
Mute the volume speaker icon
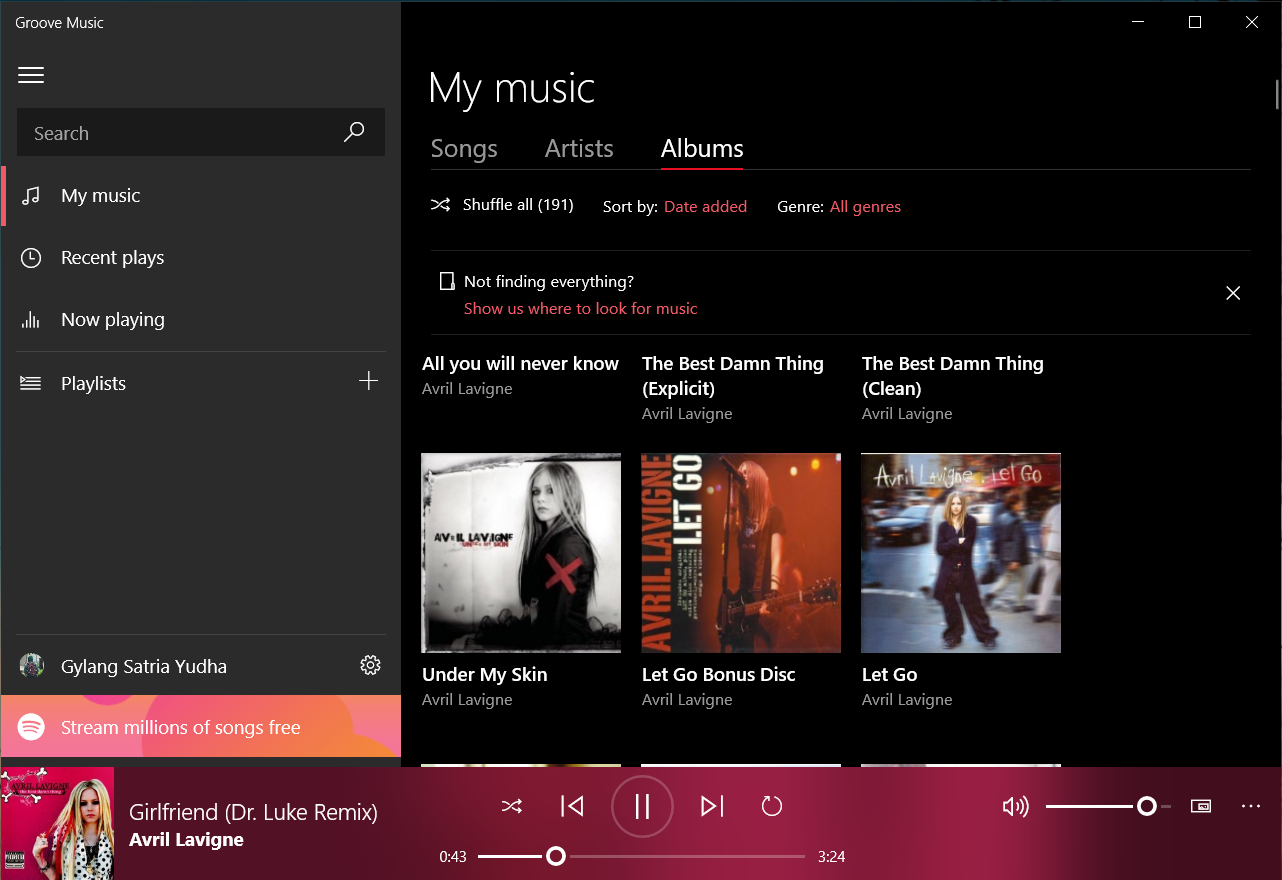(1015, 806)
